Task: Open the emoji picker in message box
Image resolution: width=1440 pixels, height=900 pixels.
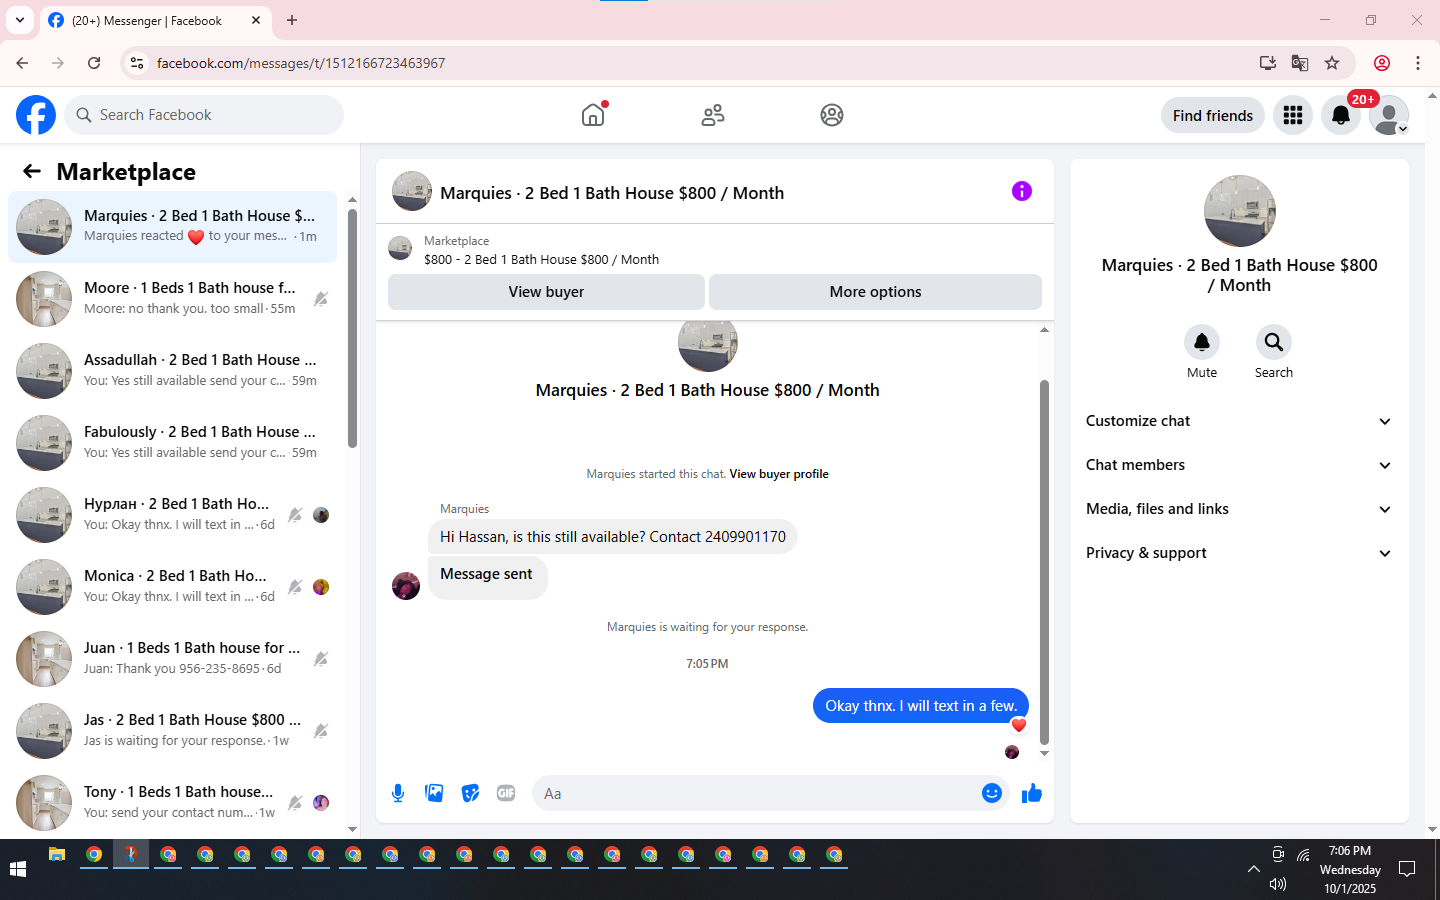Action: 992,793
